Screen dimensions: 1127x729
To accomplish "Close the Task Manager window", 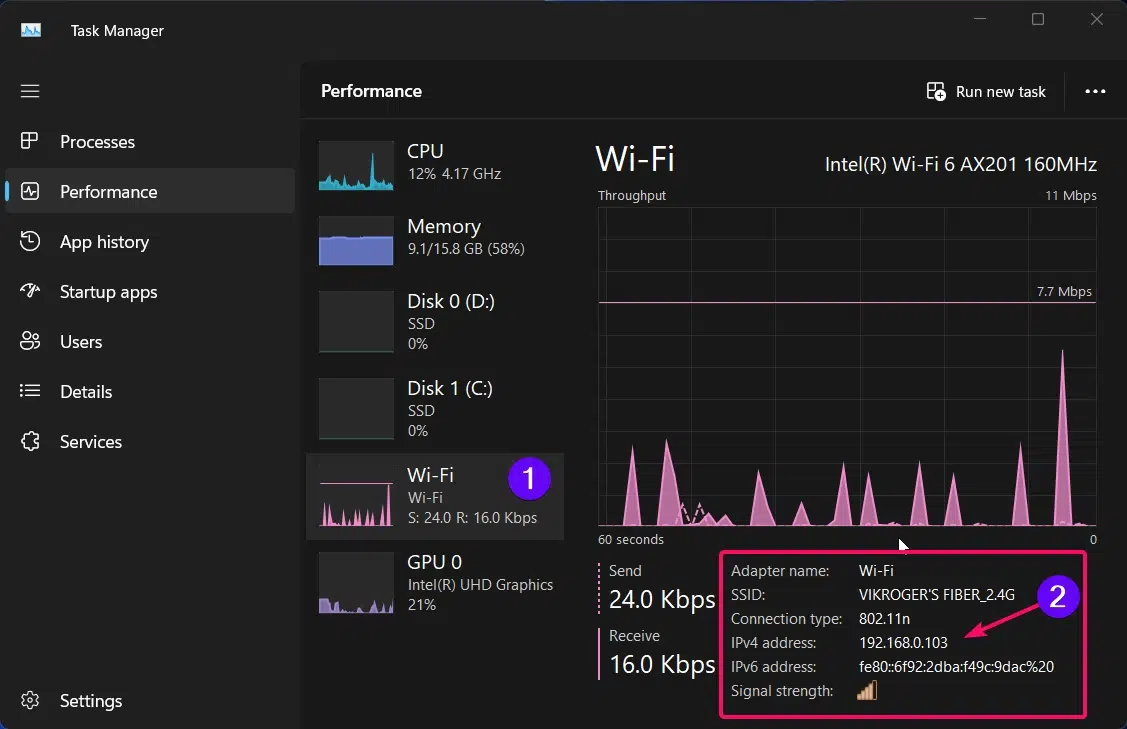I will pyautogui.click(x=1096, y=19).
